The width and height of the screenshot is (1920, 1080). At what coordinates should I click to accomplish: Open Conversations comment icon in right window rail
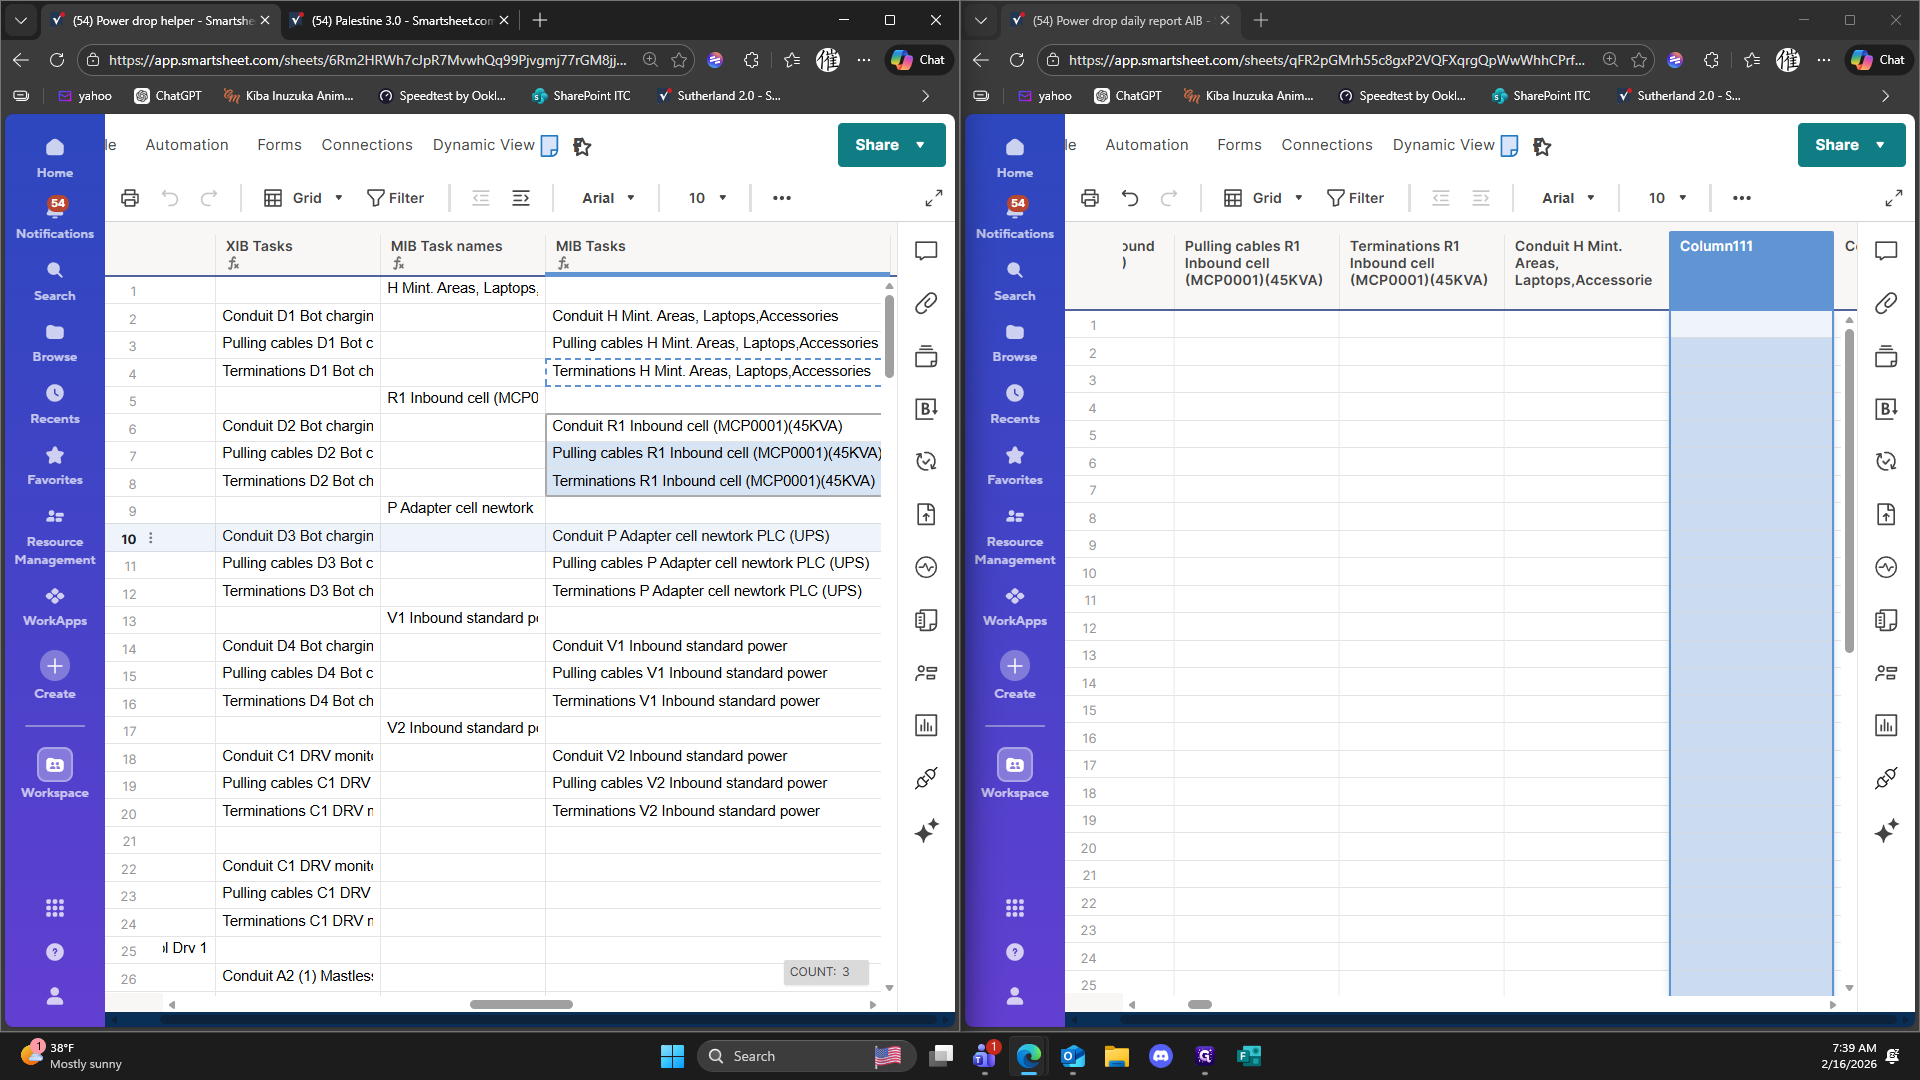[x=1886, y=250]
